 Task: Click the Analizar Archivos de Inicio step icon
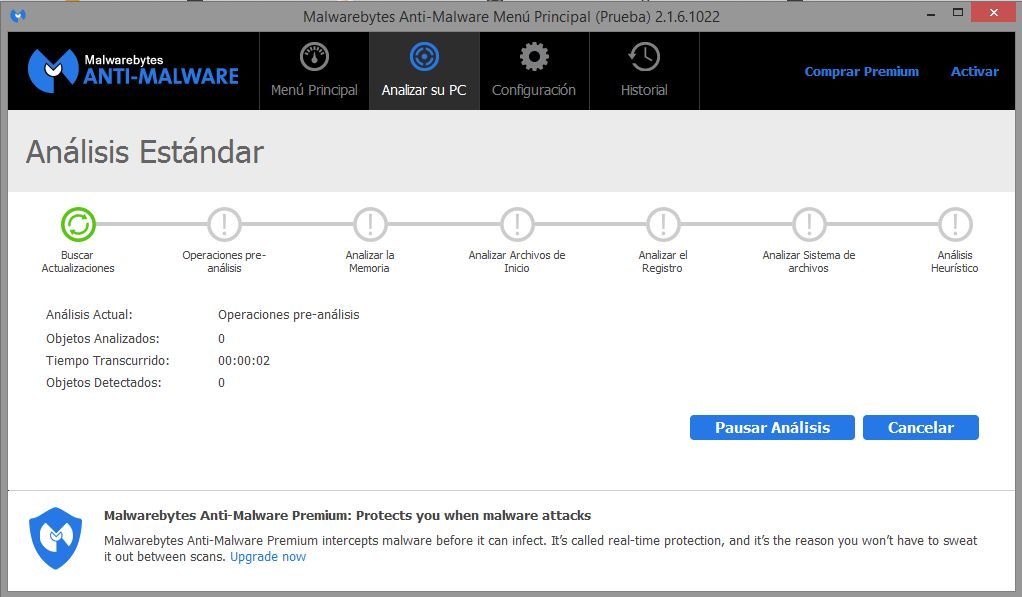coord(517,224)
